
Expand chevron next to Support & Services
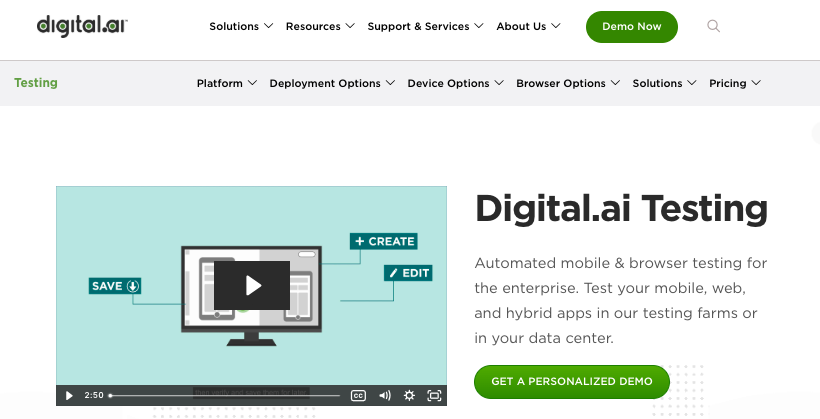coord(479,26)
